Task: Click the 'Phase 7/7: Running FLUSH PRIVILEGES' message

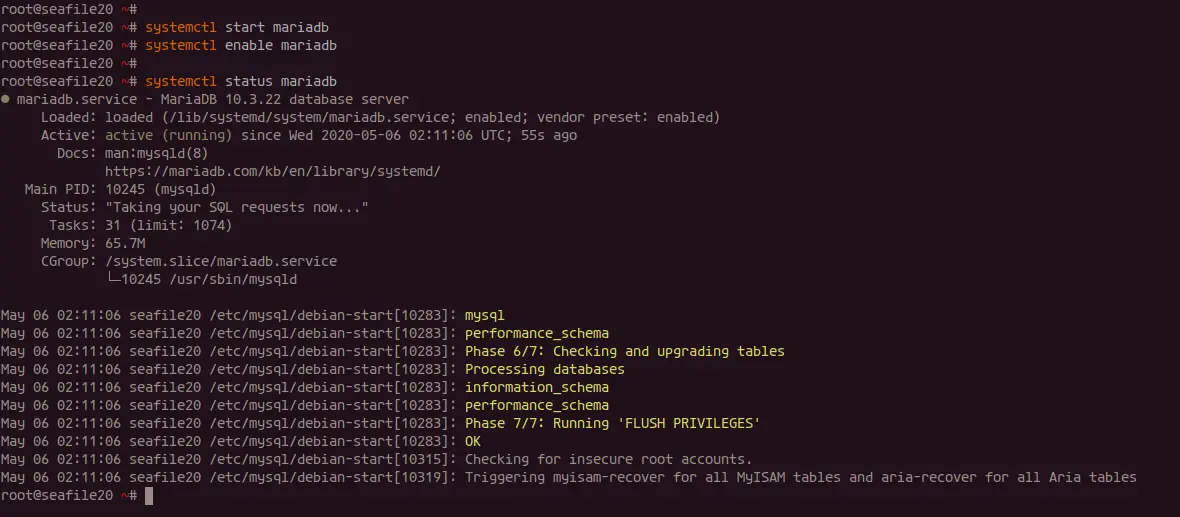Action: [613, 424]
